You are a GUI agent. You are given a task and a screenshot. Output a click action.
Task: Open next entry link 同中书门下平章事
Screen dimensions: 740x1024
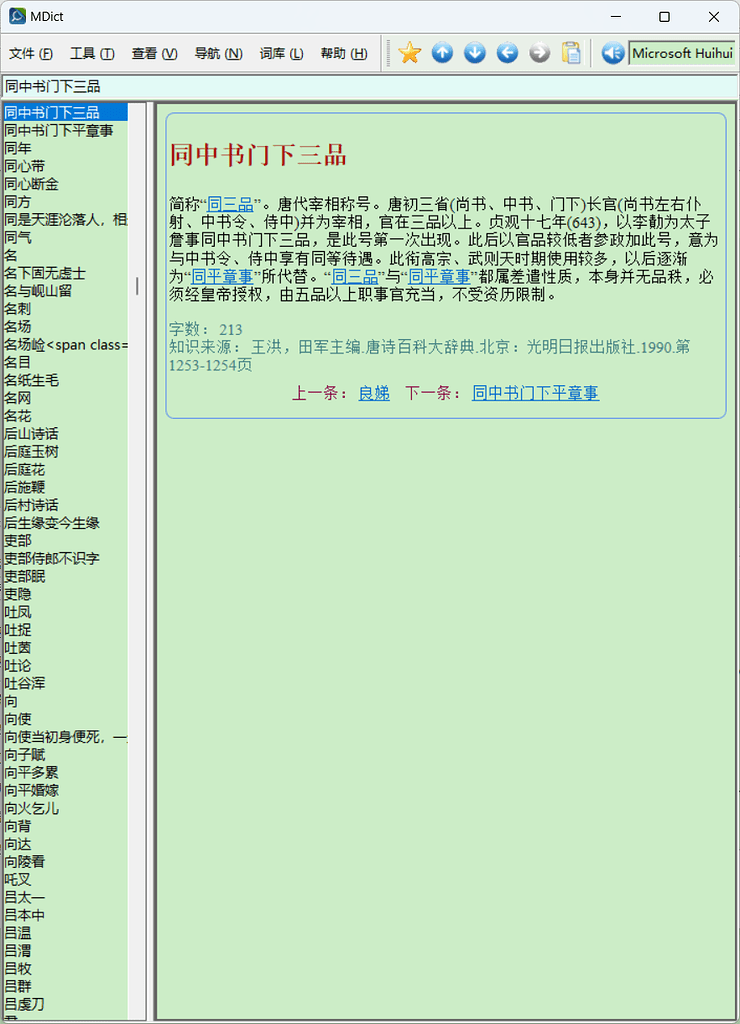click(536, 393)
